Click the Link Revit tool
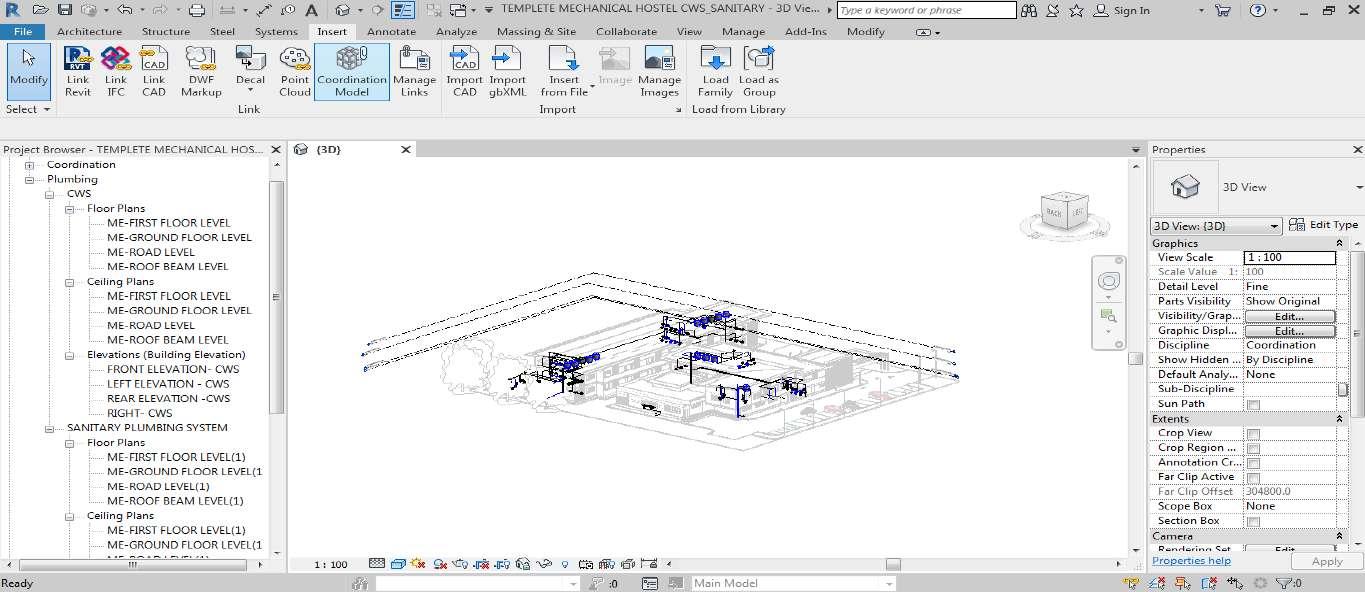The height and width of the screenshot is (592, 1365). click(78, 72)
